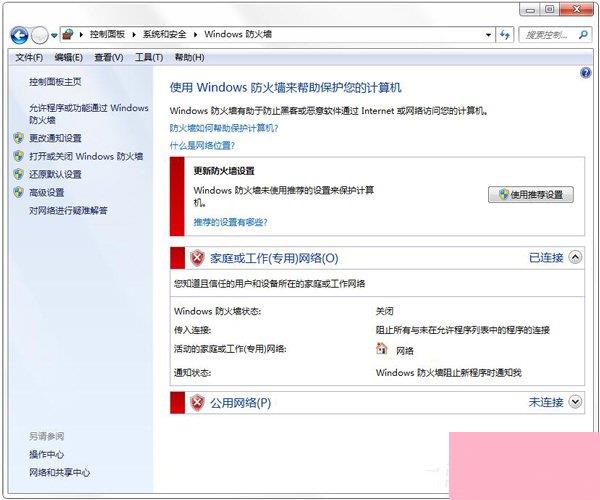Click the blue help question mark icon
The image size is (600, 500).
[x=585, y=73]
